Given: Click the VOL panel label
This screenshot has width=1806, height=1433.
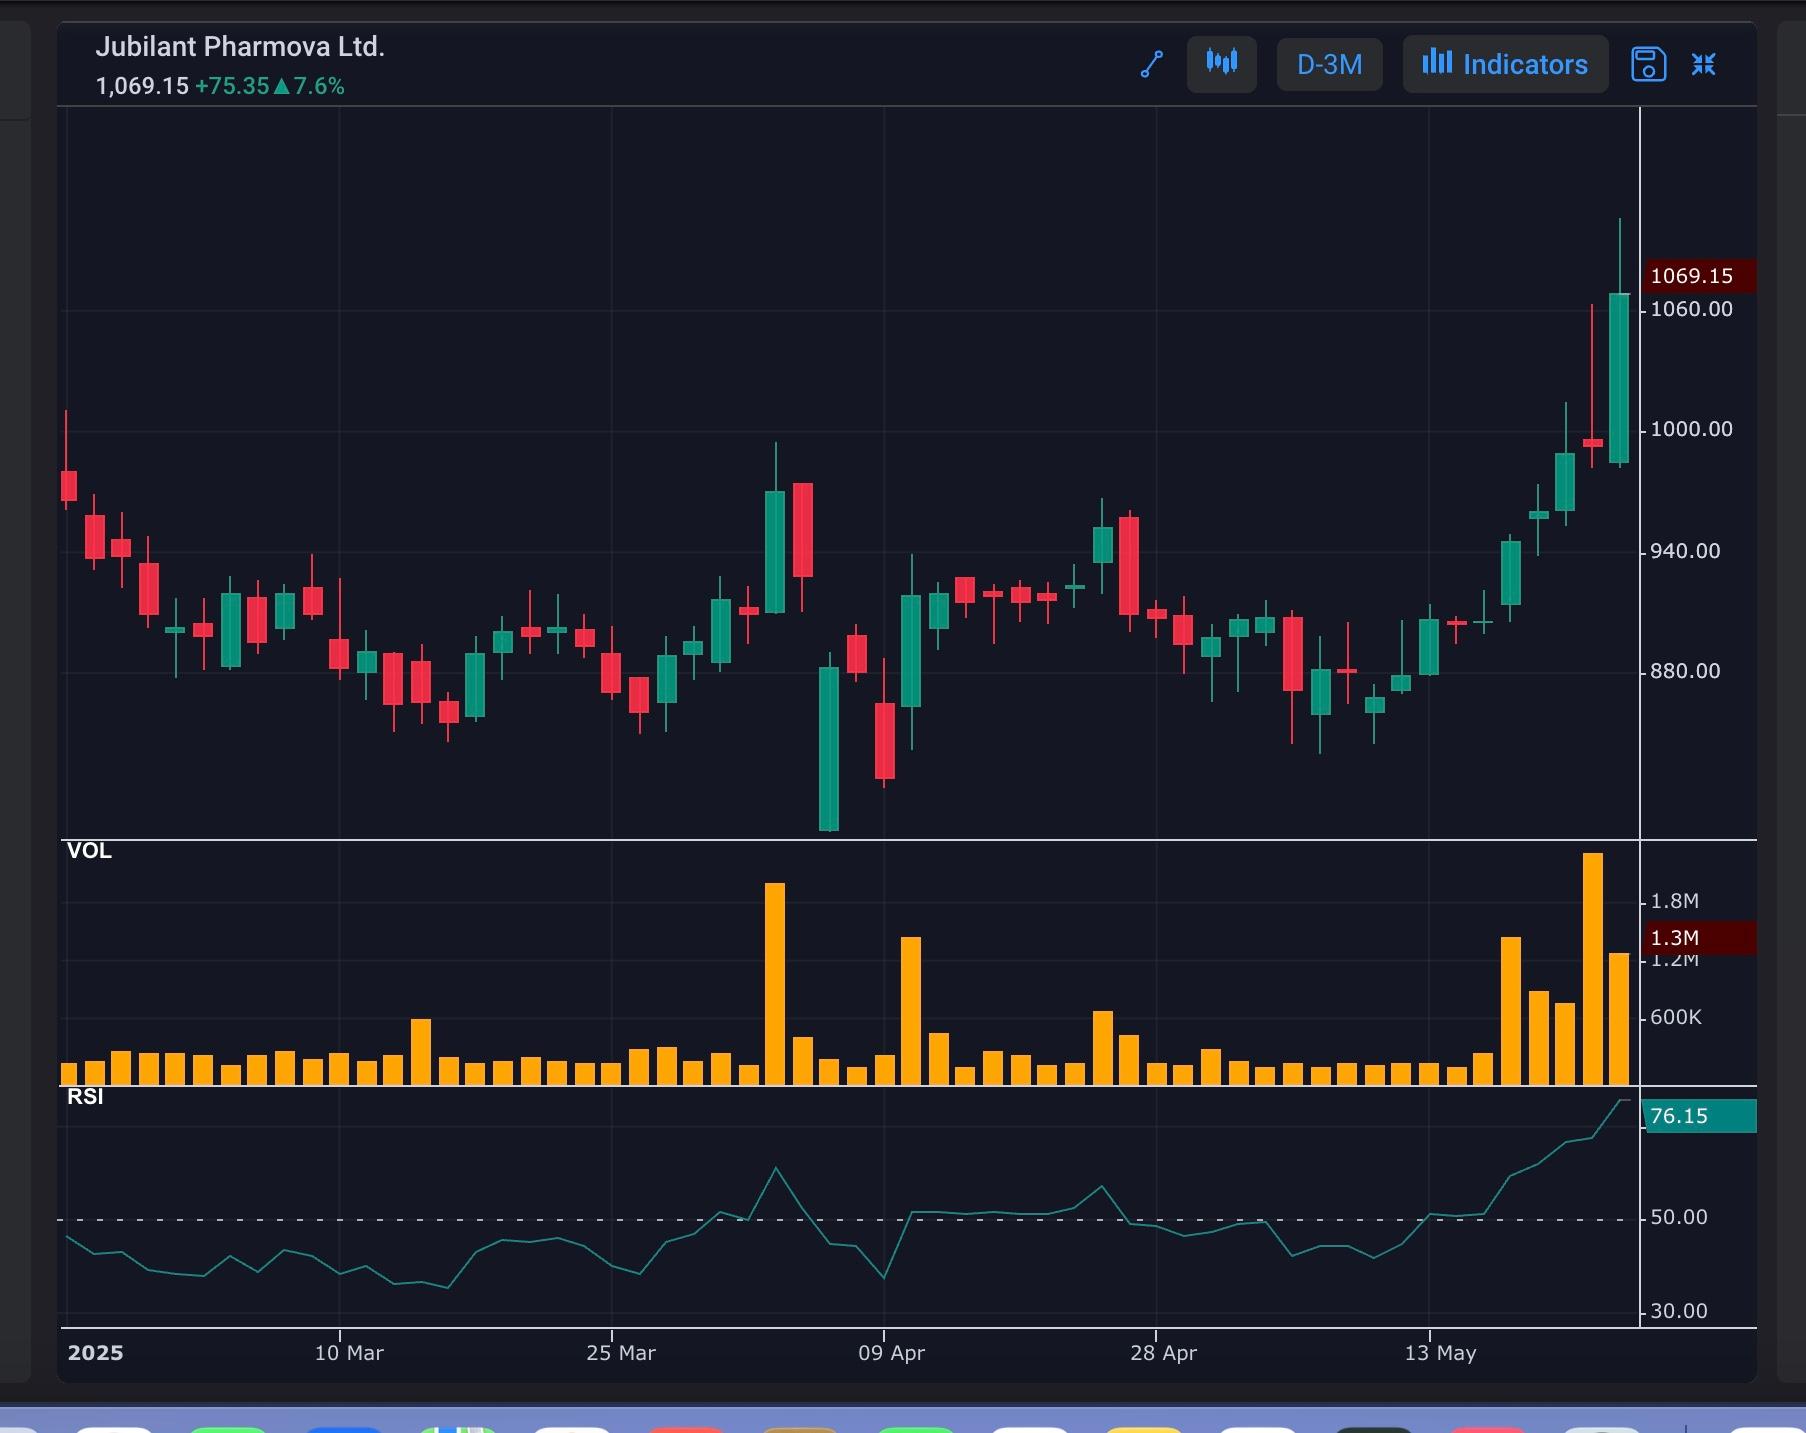Looking at the screenshot, I should tap(89, 851).
